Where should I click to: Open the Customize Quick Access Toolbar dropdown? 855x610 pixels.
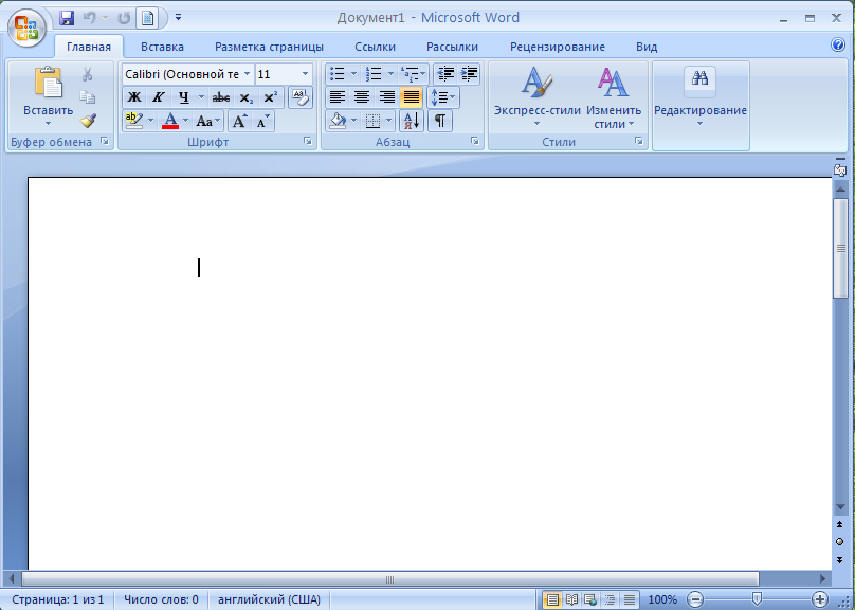click(x=178, y=18)
